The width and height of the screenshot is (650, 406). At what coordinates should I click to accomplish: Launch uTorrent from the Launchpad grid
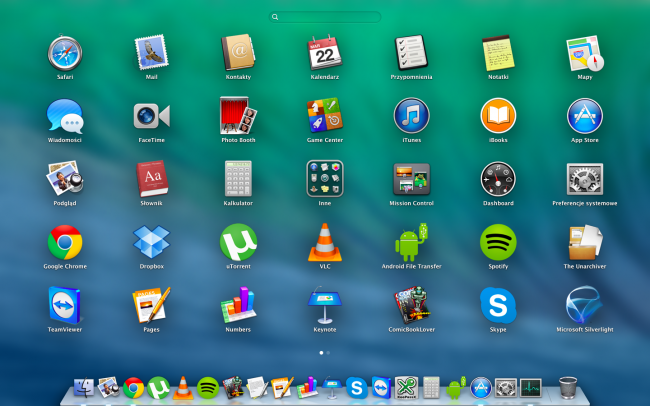(238, 242)
